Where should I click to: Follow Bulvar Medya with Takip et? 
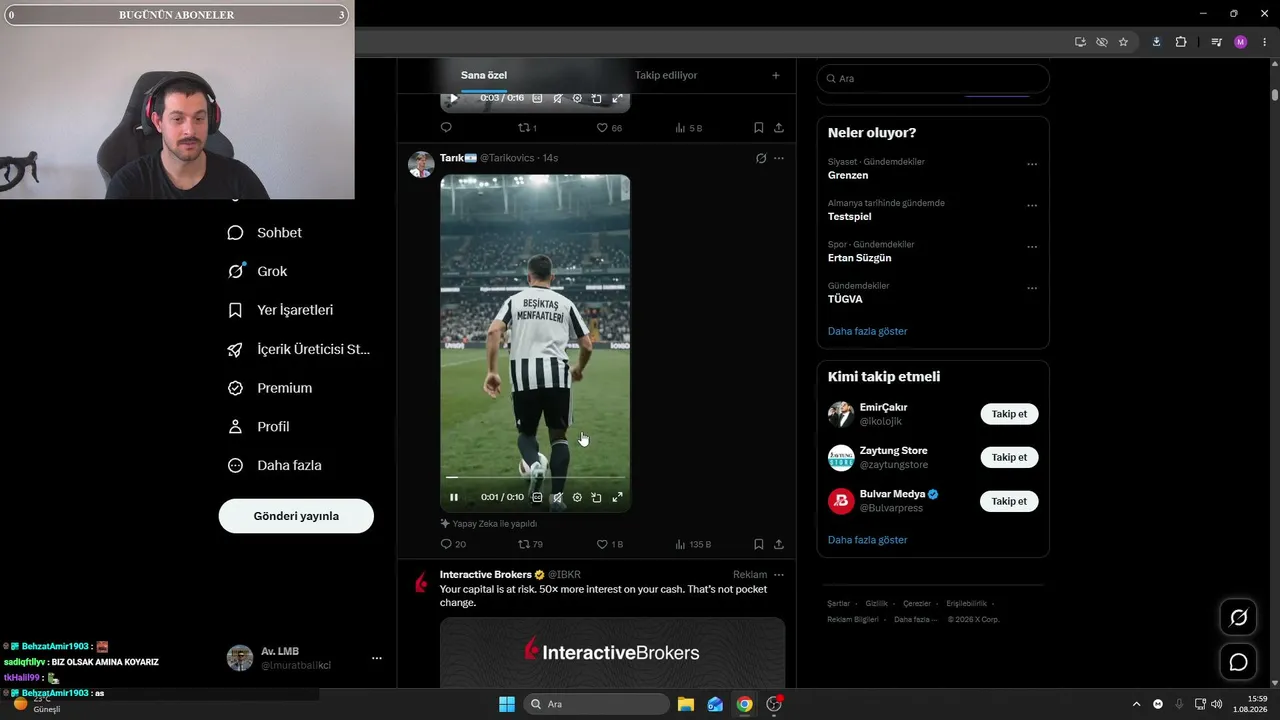click(x=1009, y=501)
